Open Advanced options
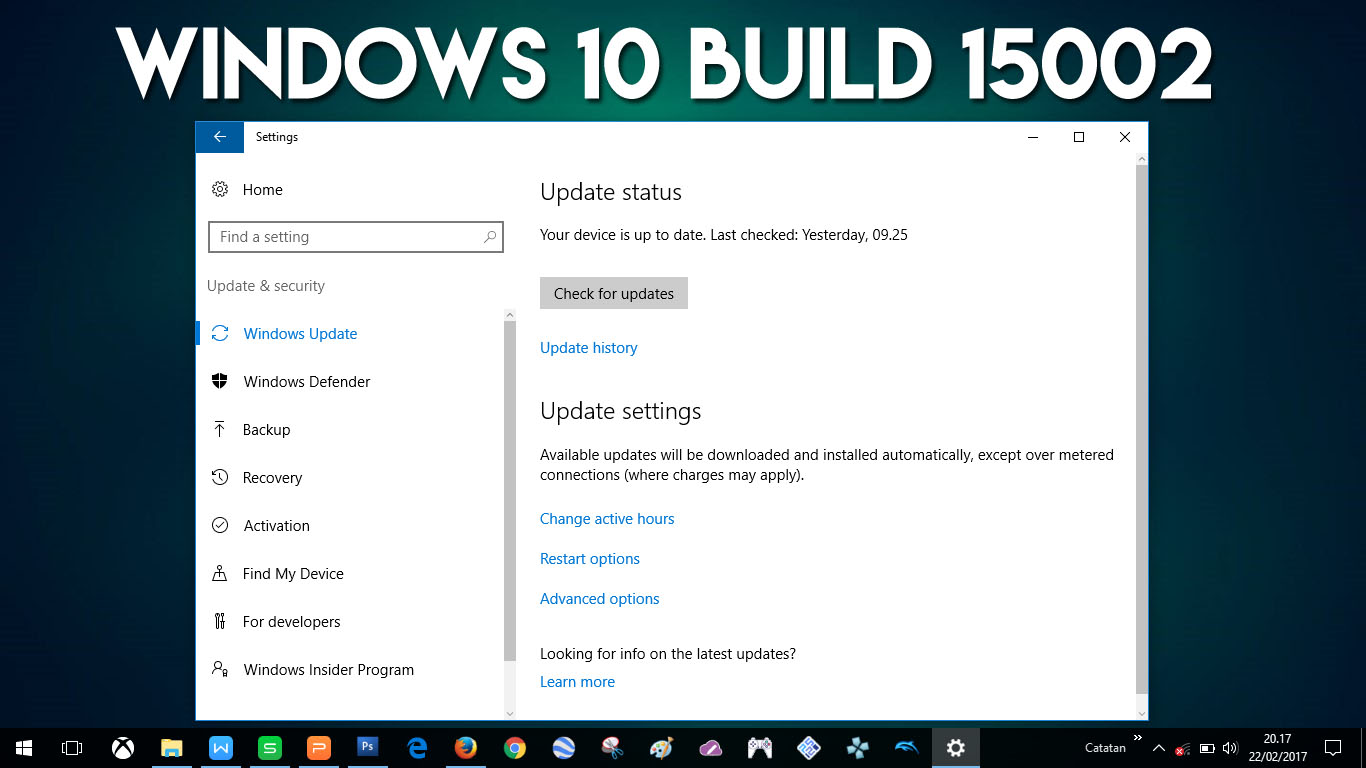Screen dimensions: 1366x768 click(x=600, y=599)
